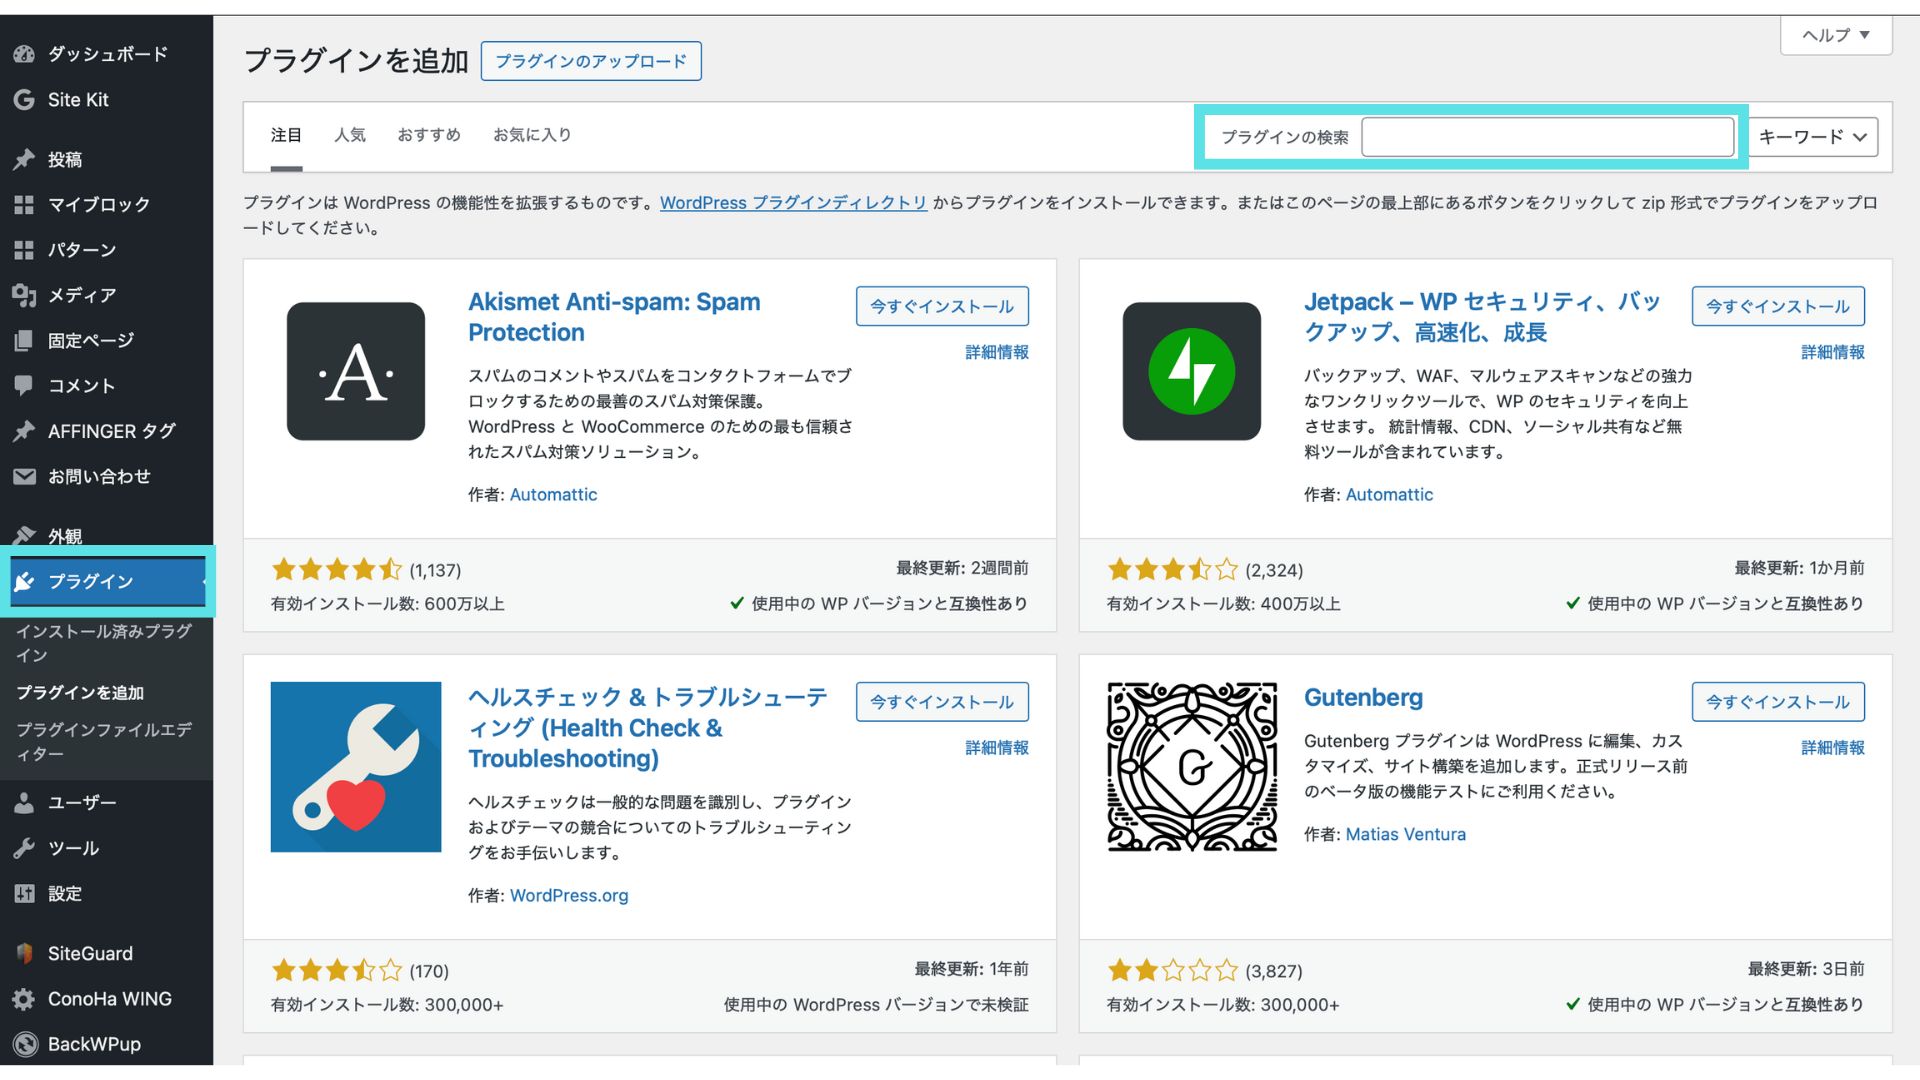Click the comment bubble icon beside コメント
This screenshot has width=1920, height=1080.
(x=24, y=386)
